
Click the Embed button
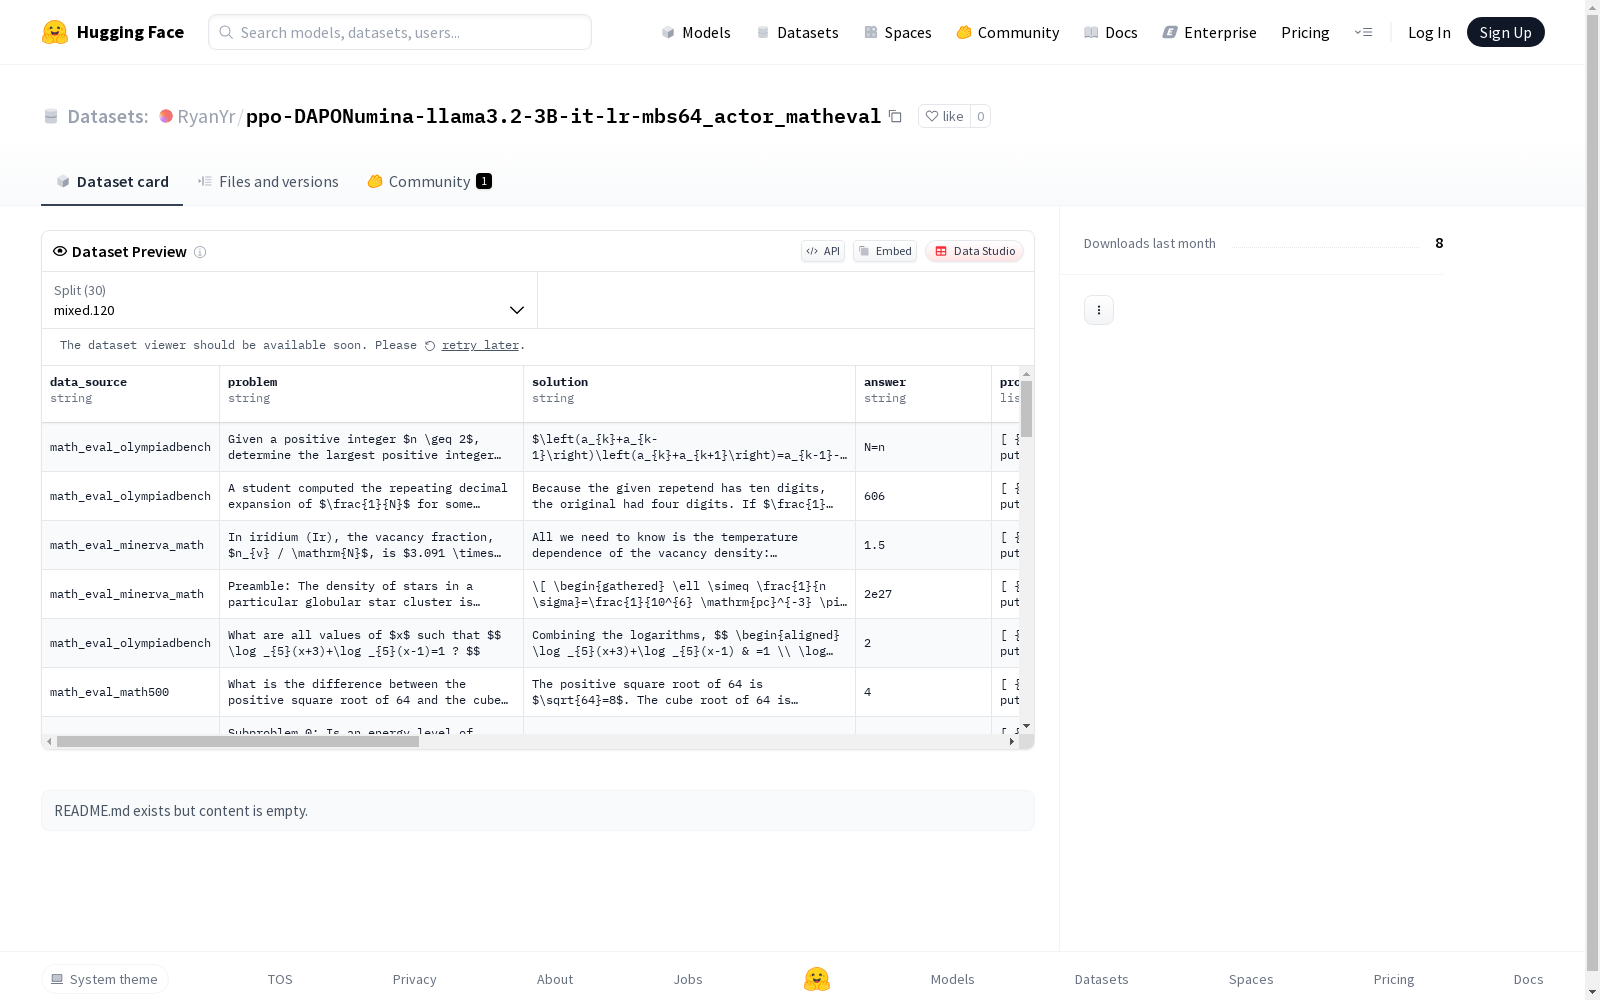tap(885, 251)
